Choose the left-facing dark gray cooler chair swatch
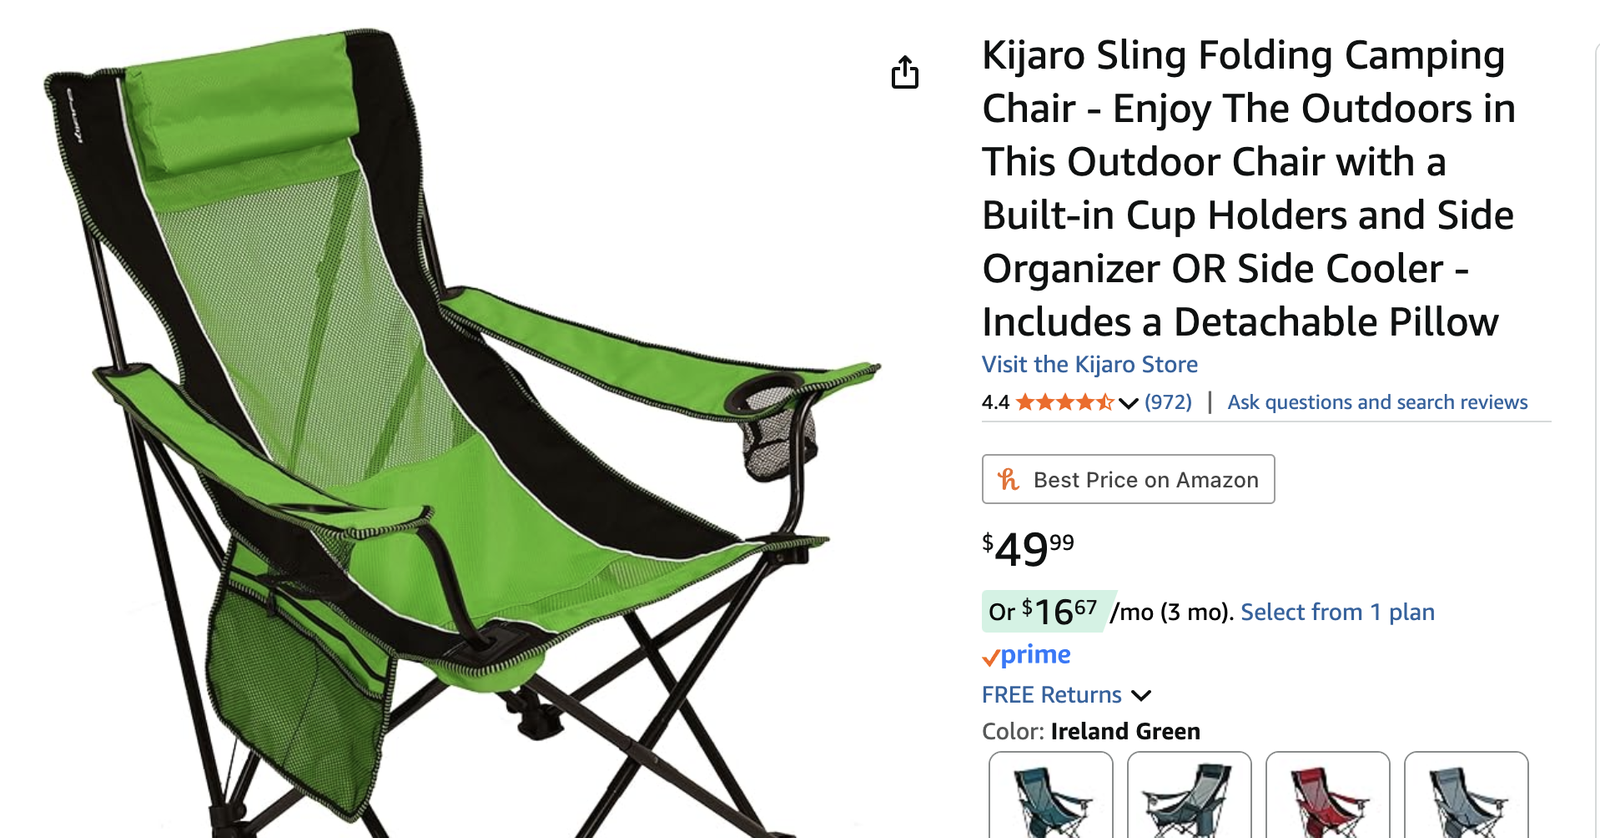Screen dimensions: 1600x838 [x=1189, y=796]
